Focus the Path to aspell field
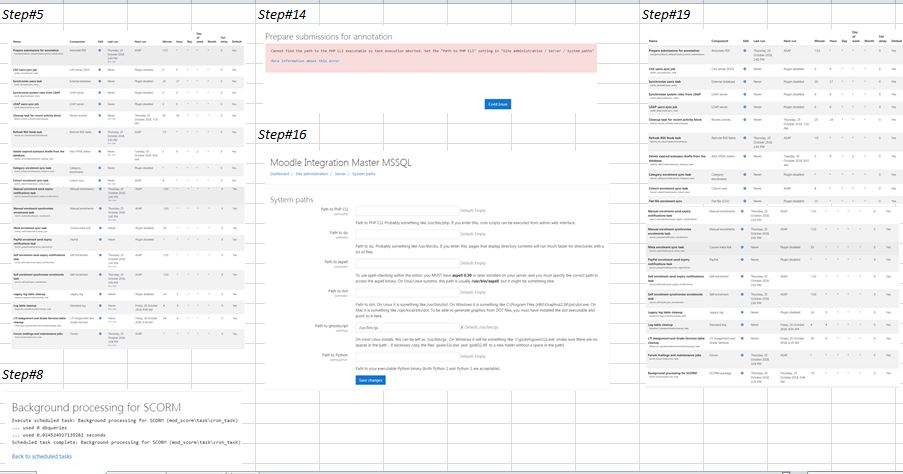903x474 pixels. pos(407,263)
